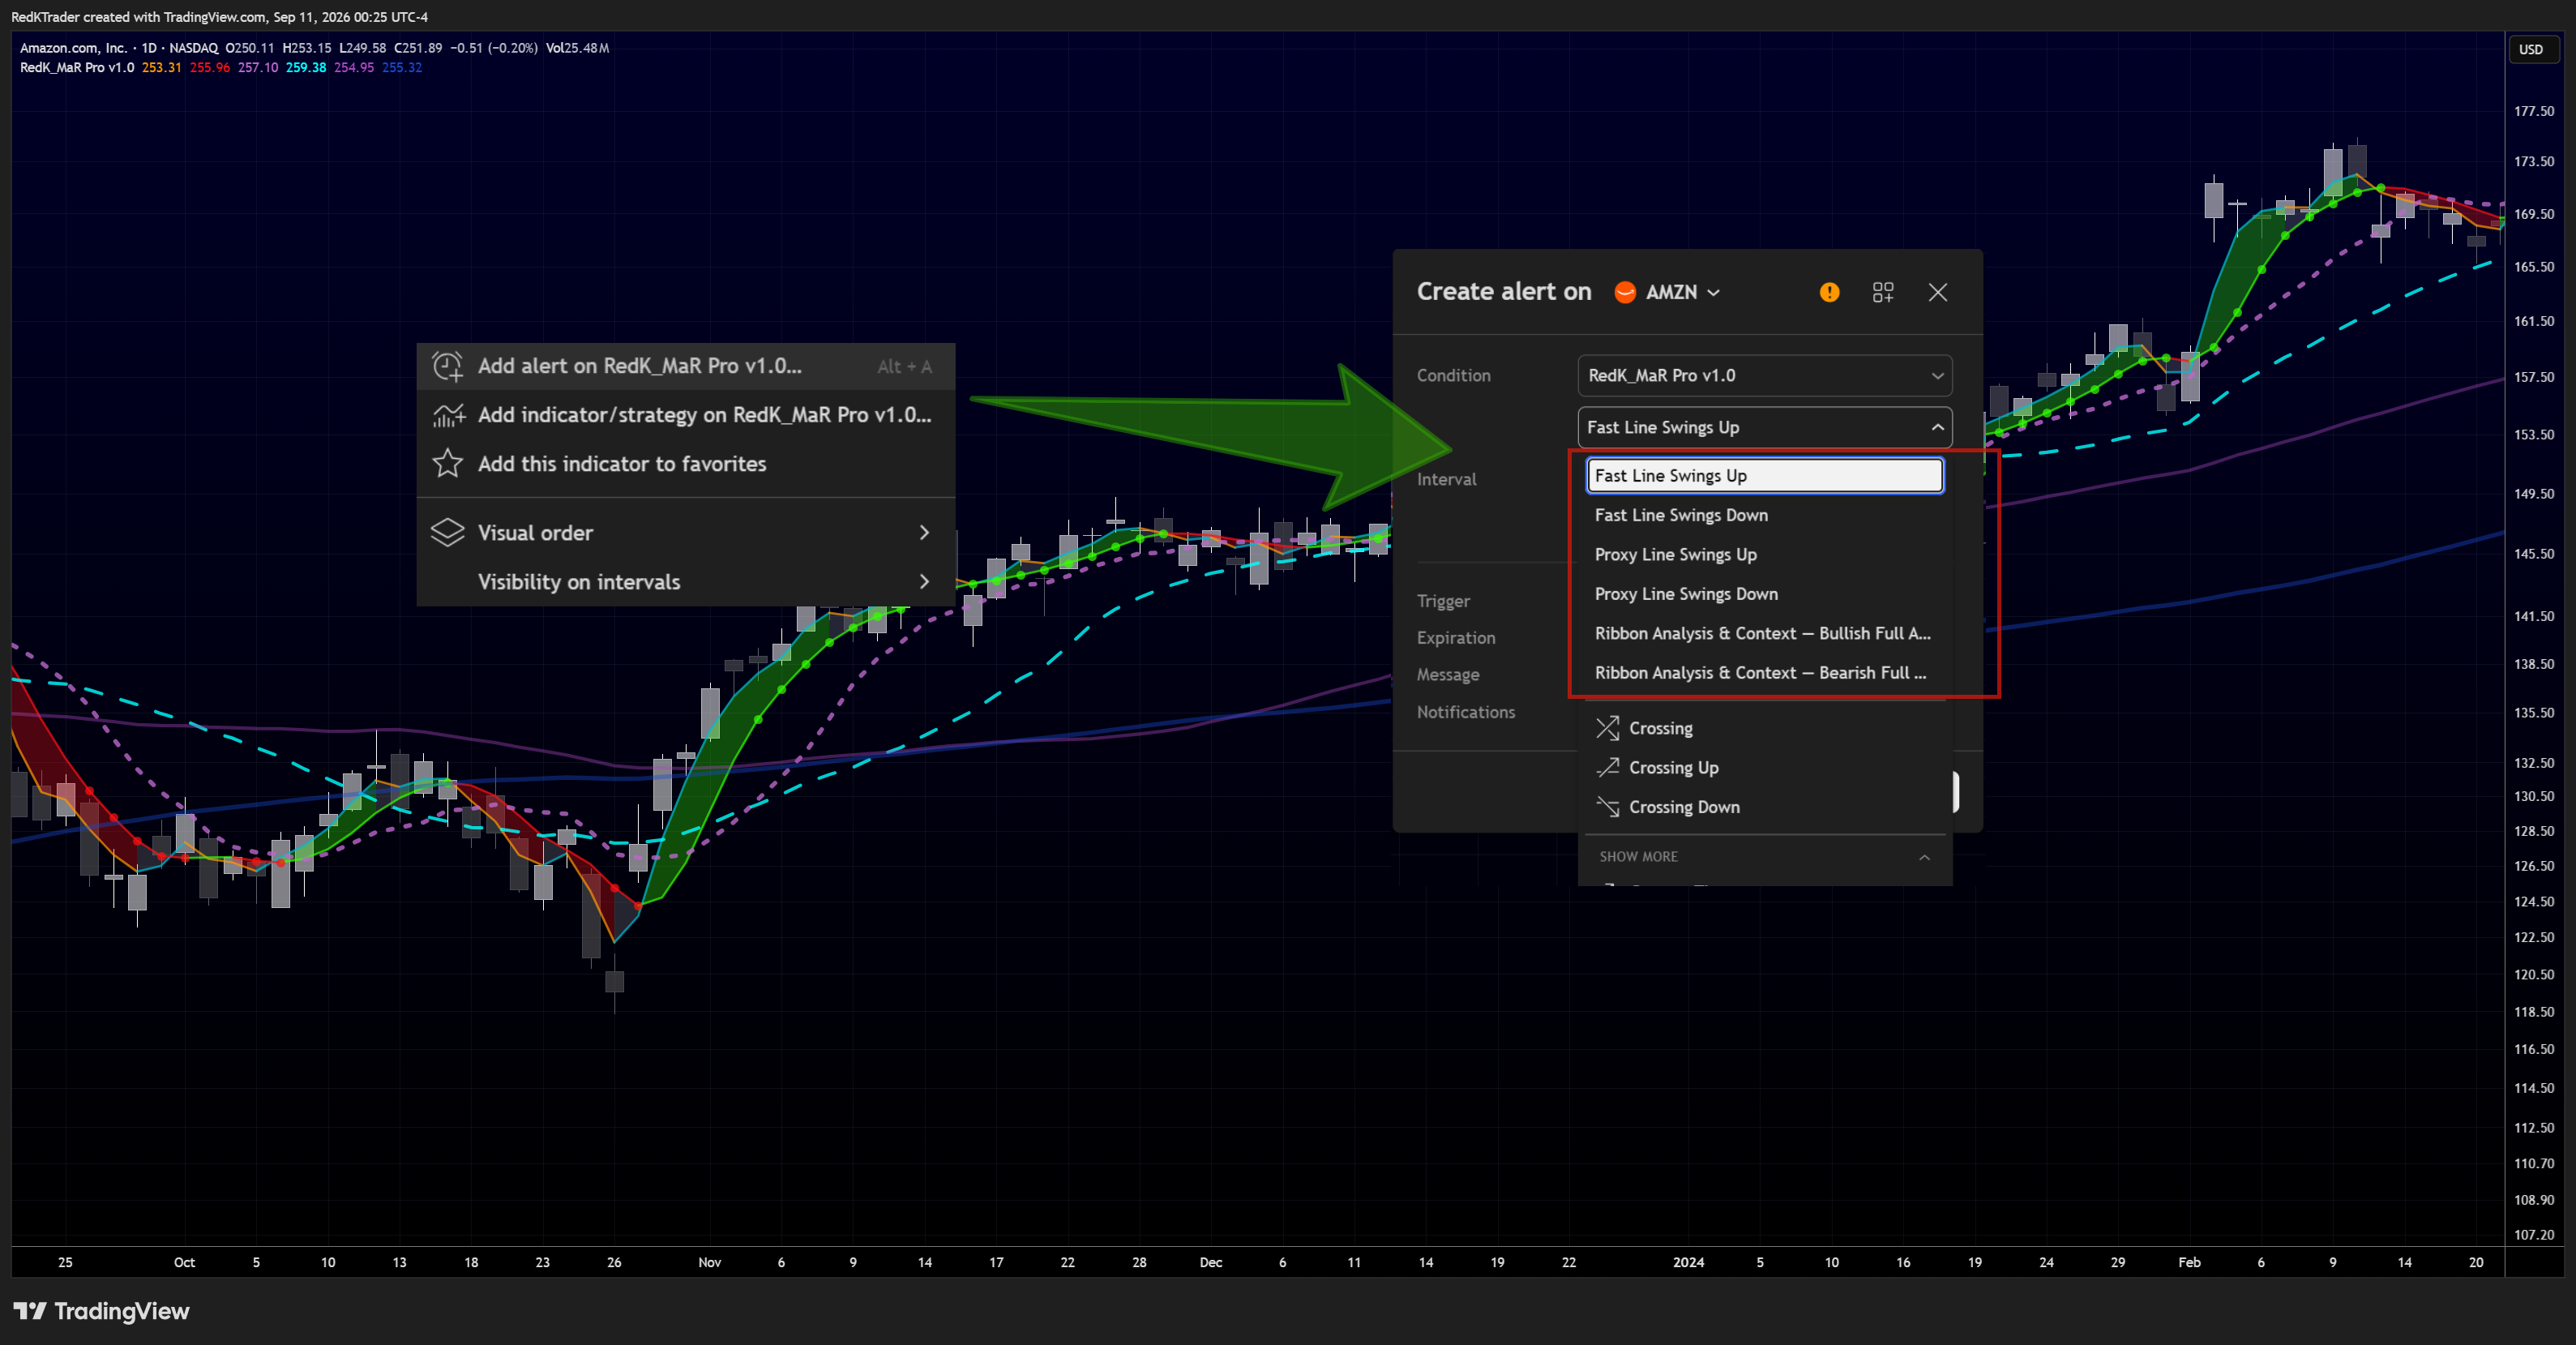2576x1345 pixels.
Task: Click the grid-plus icon in alert dialog header
Action: coord(1883,292)
